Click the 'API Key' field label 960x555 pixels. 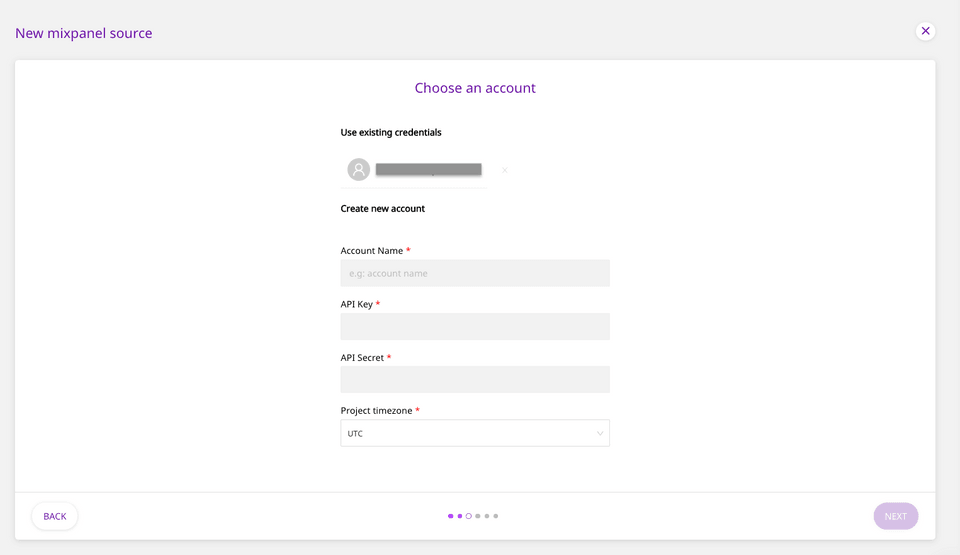click(x=356, y=304)
